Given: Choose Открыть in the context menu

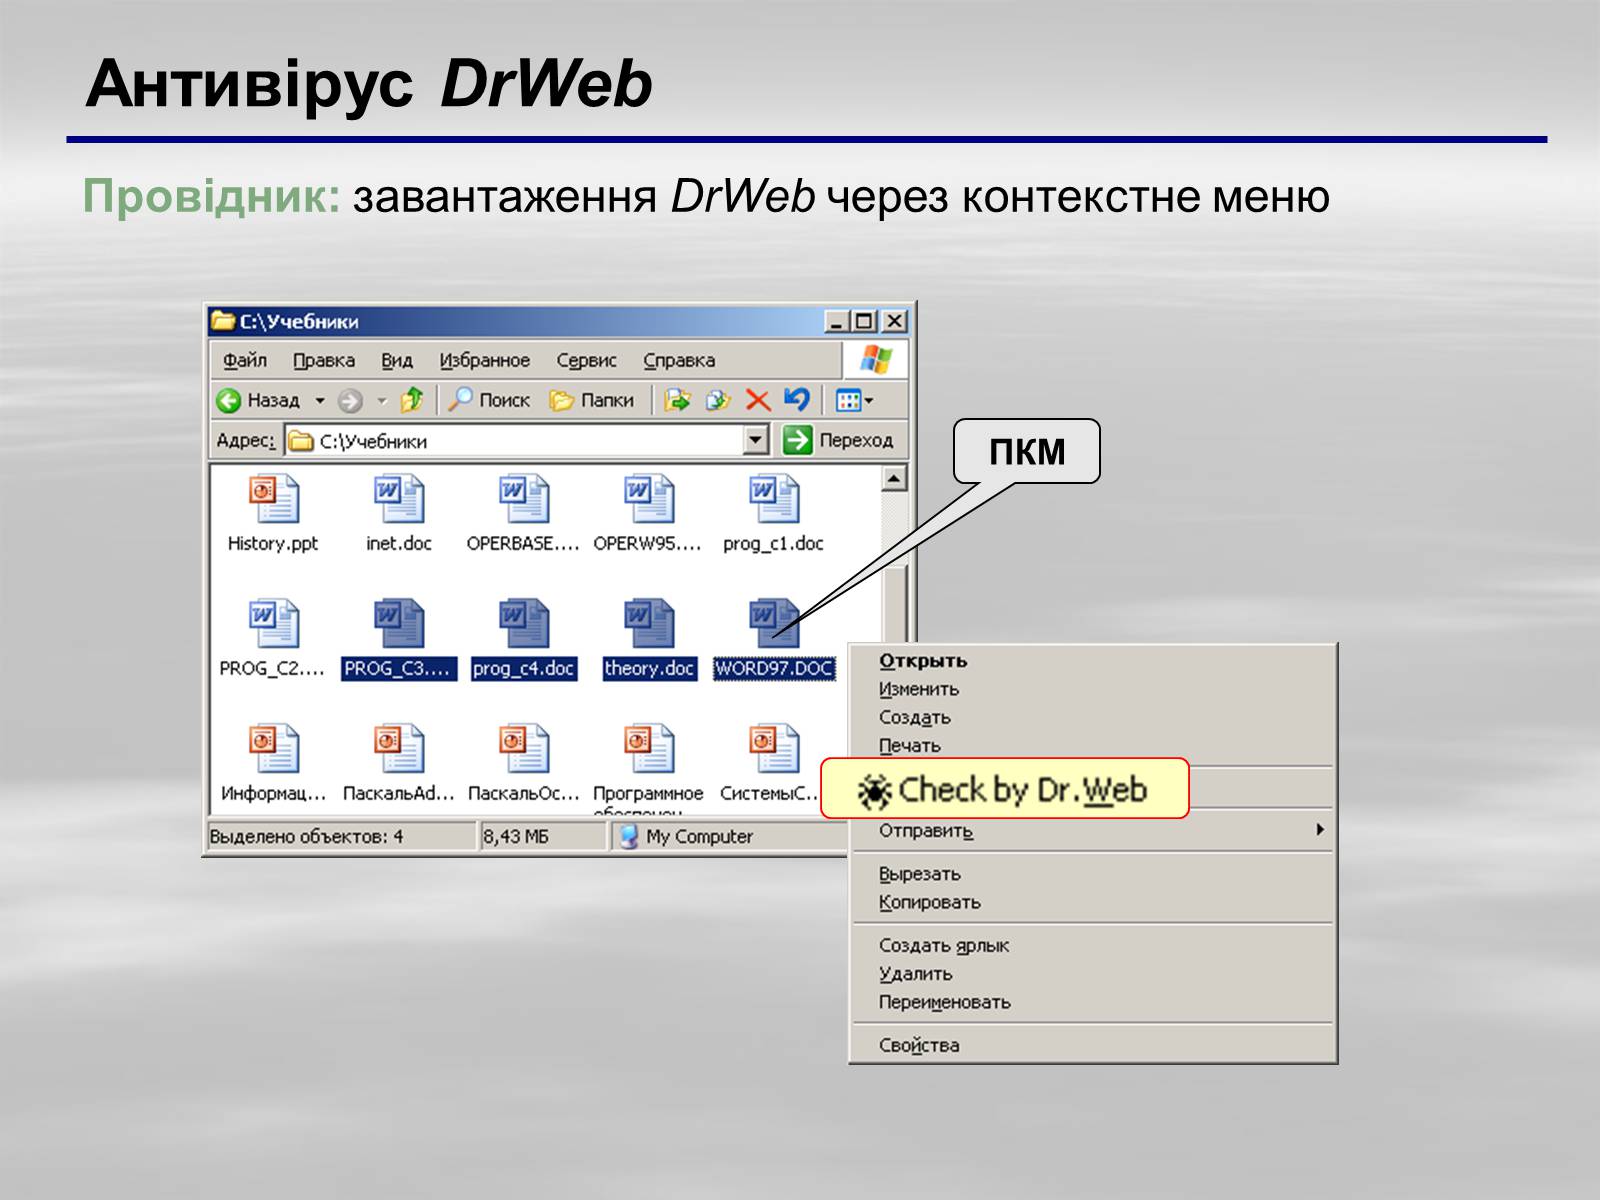Looking at the screenshot, I should click(x=1093, y=661).
